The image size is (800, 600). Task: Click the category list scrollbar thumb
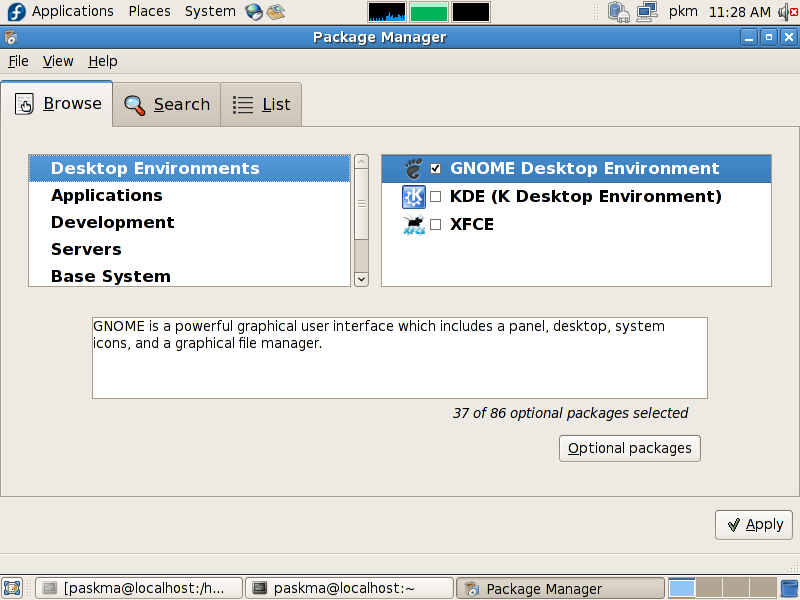tap(361, 204)
